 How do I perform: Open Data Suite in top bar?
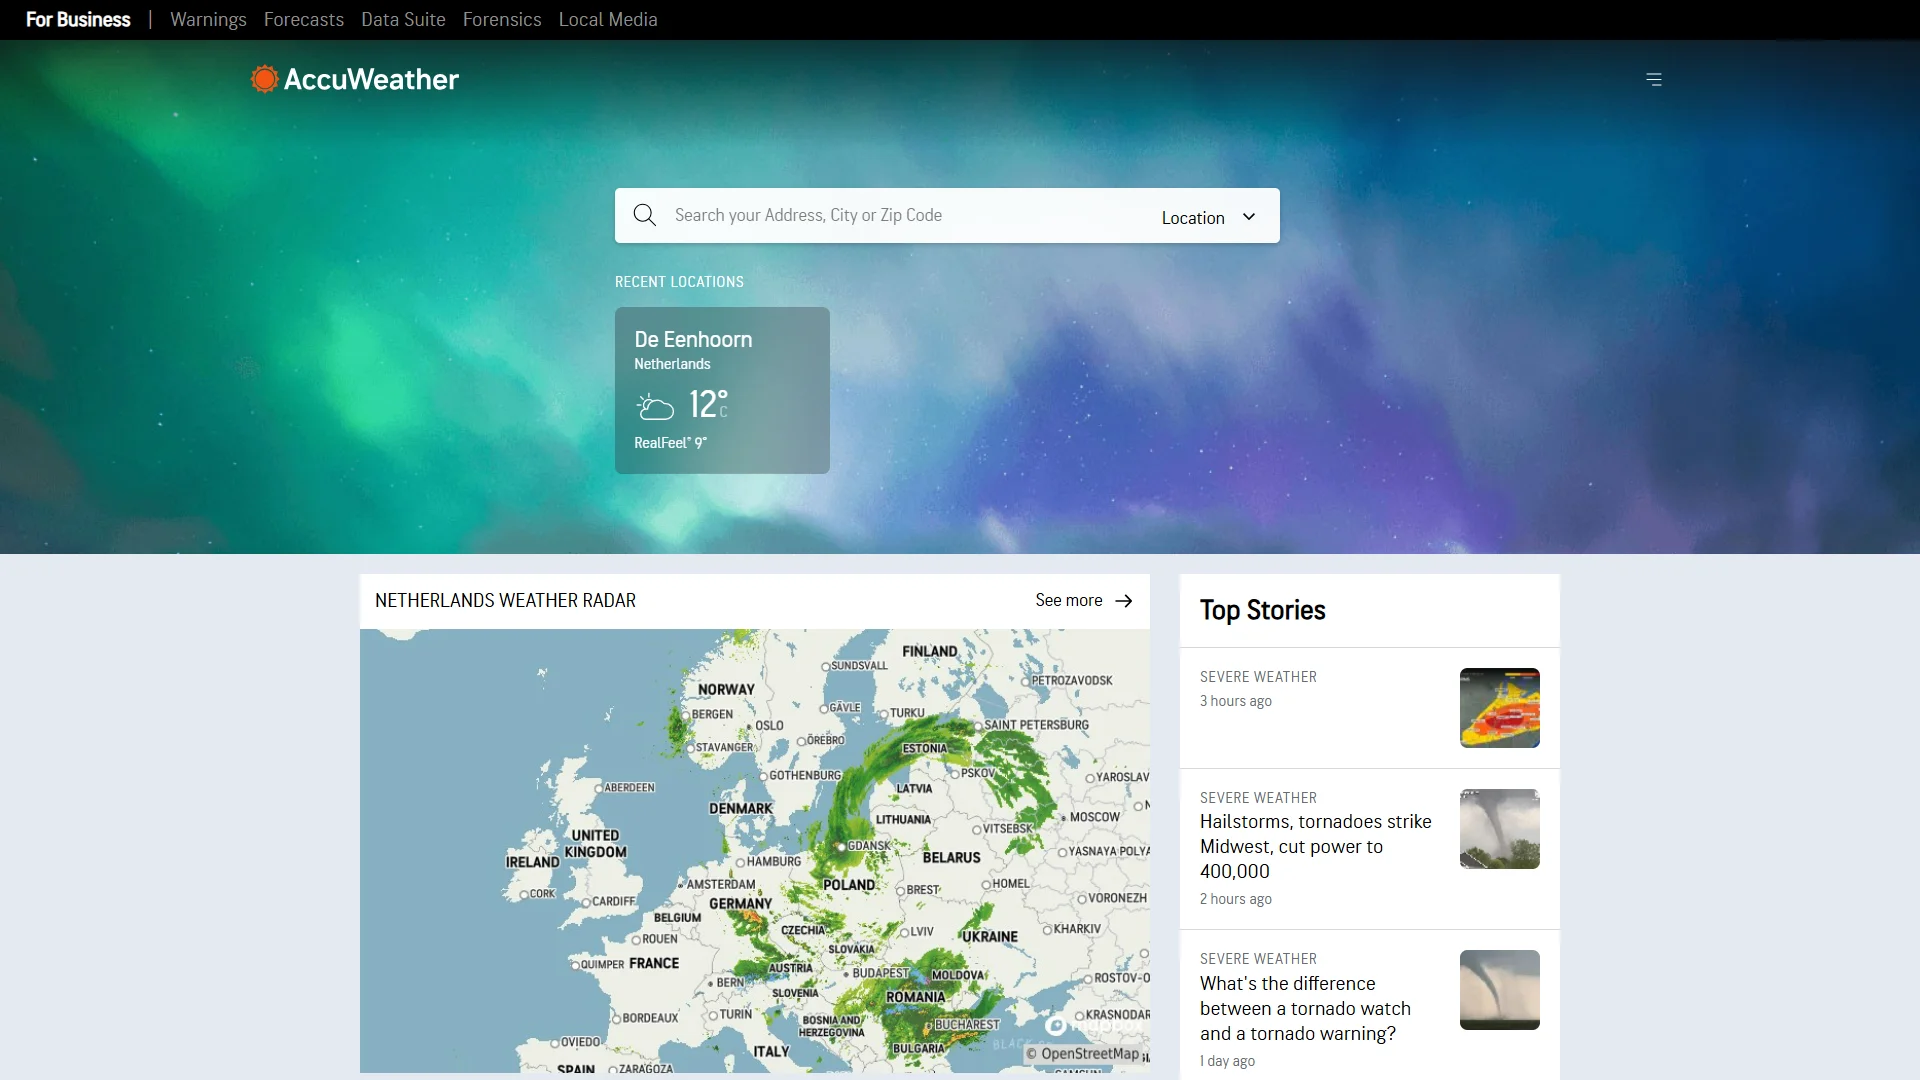click(403, 19)
